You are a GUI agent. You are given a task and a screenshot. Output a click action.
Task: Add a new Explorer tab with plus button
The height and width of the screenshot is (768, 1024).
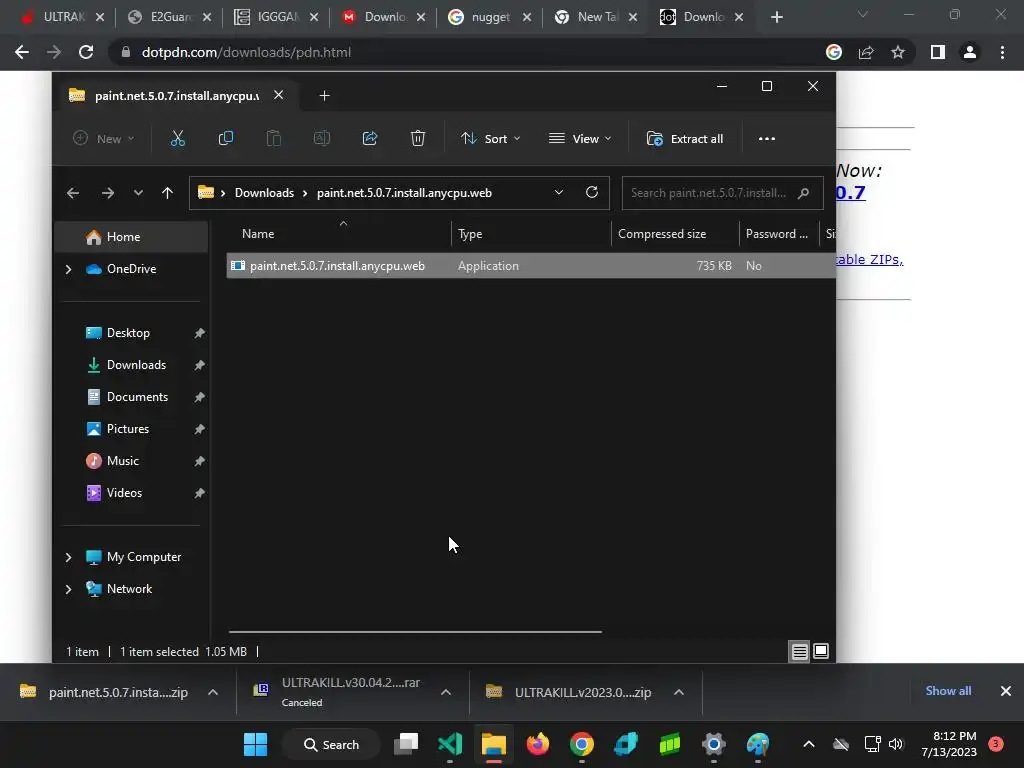pyautogui.click(x=324, y=96)
